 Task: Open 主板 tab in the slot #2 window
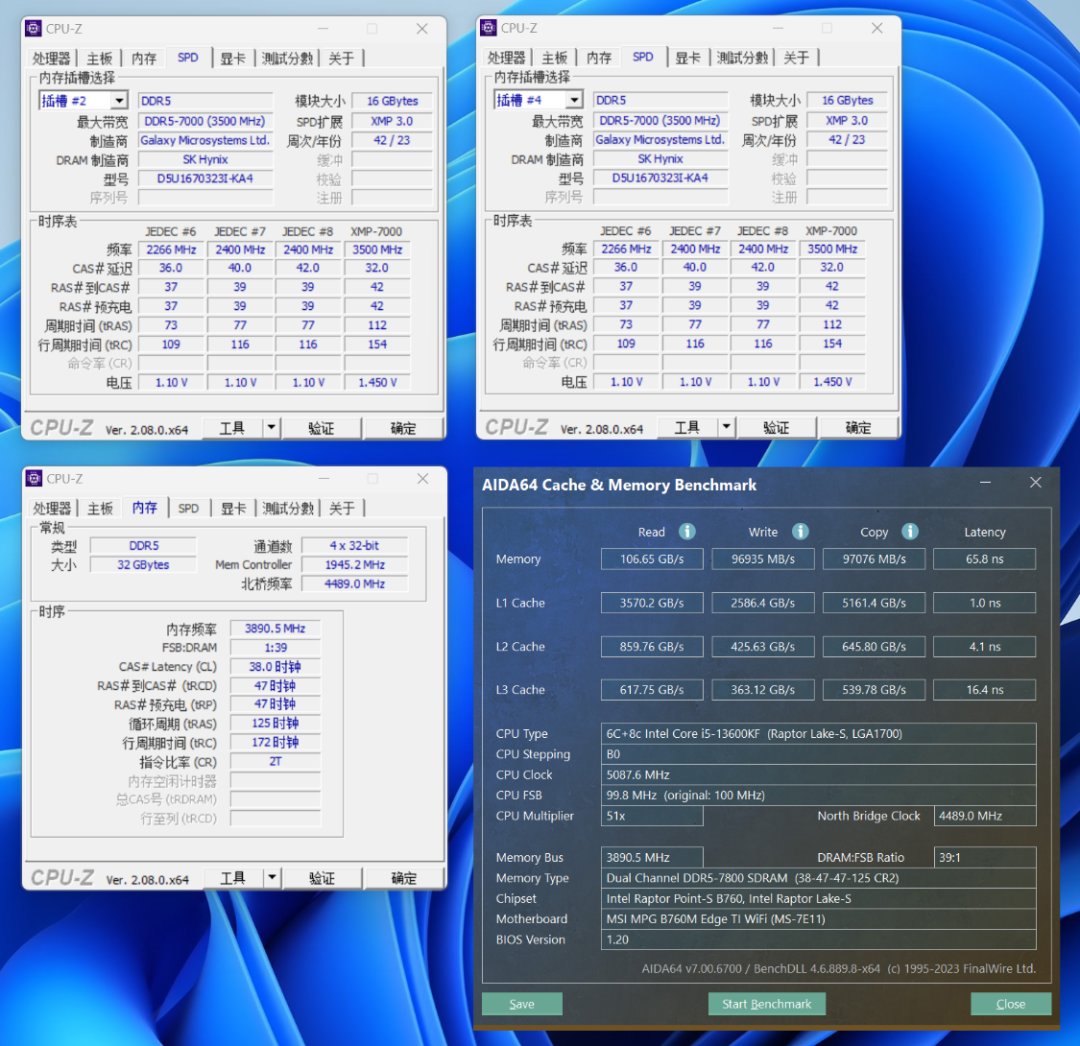coord(99,59)
